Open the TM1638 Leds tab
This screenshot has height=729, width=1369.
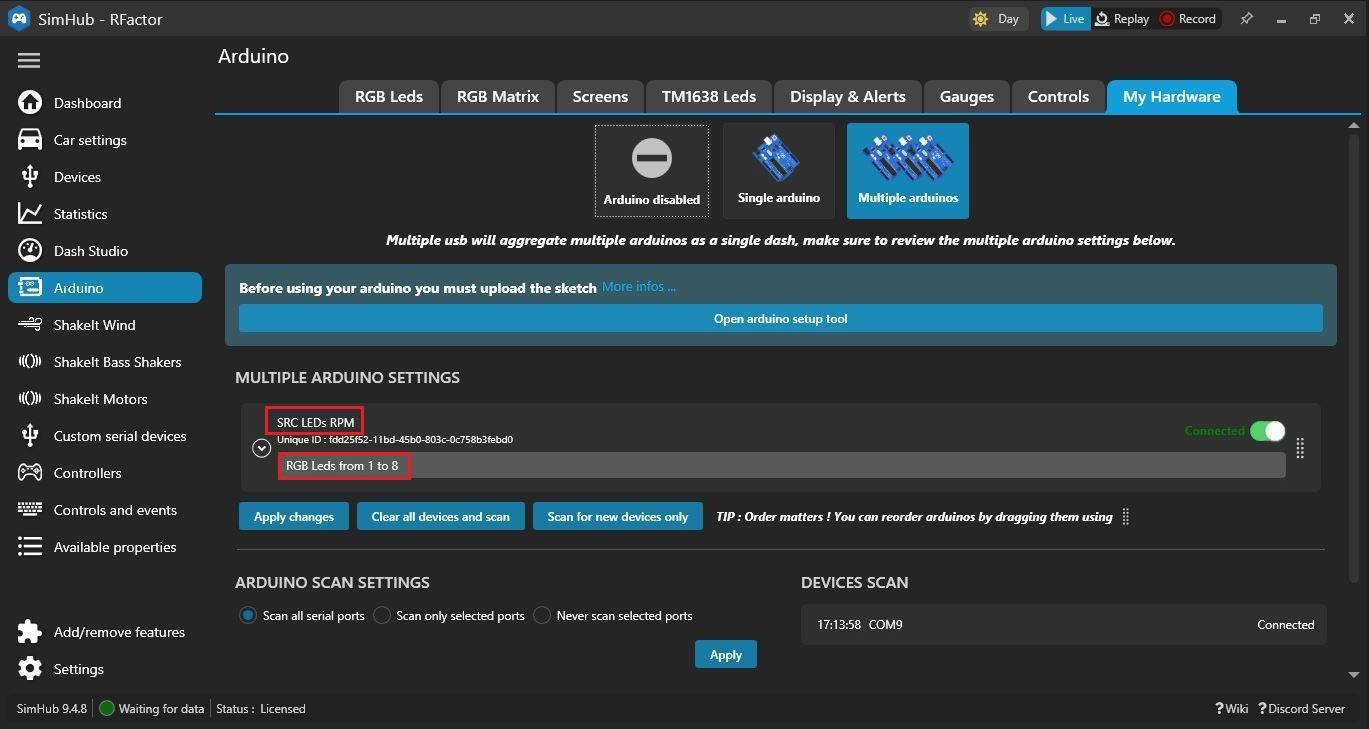point(709,97)
